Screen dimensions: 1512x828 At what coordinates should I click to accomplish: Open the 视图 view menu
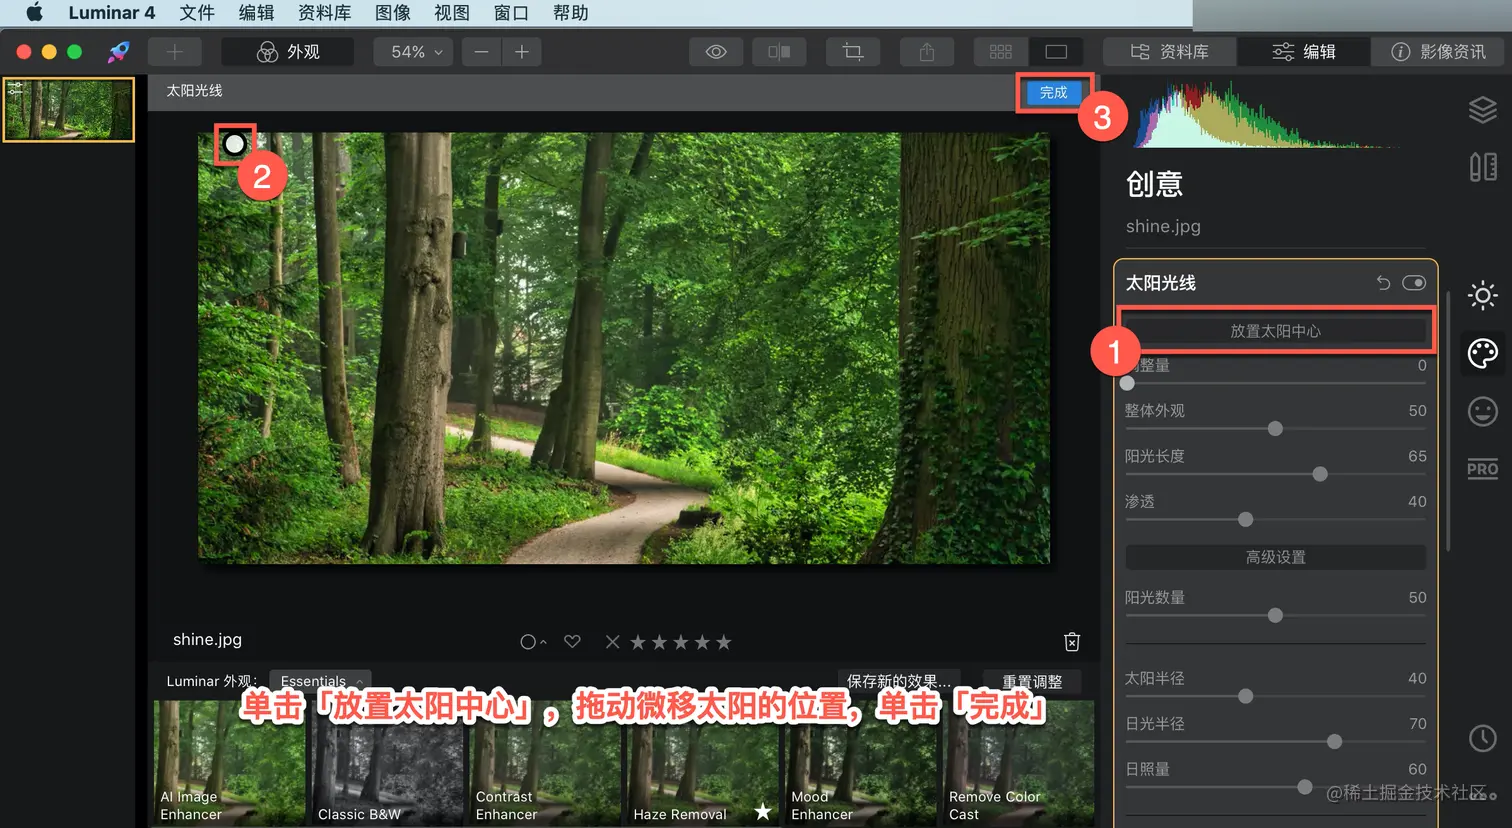(x=452, y=13)
